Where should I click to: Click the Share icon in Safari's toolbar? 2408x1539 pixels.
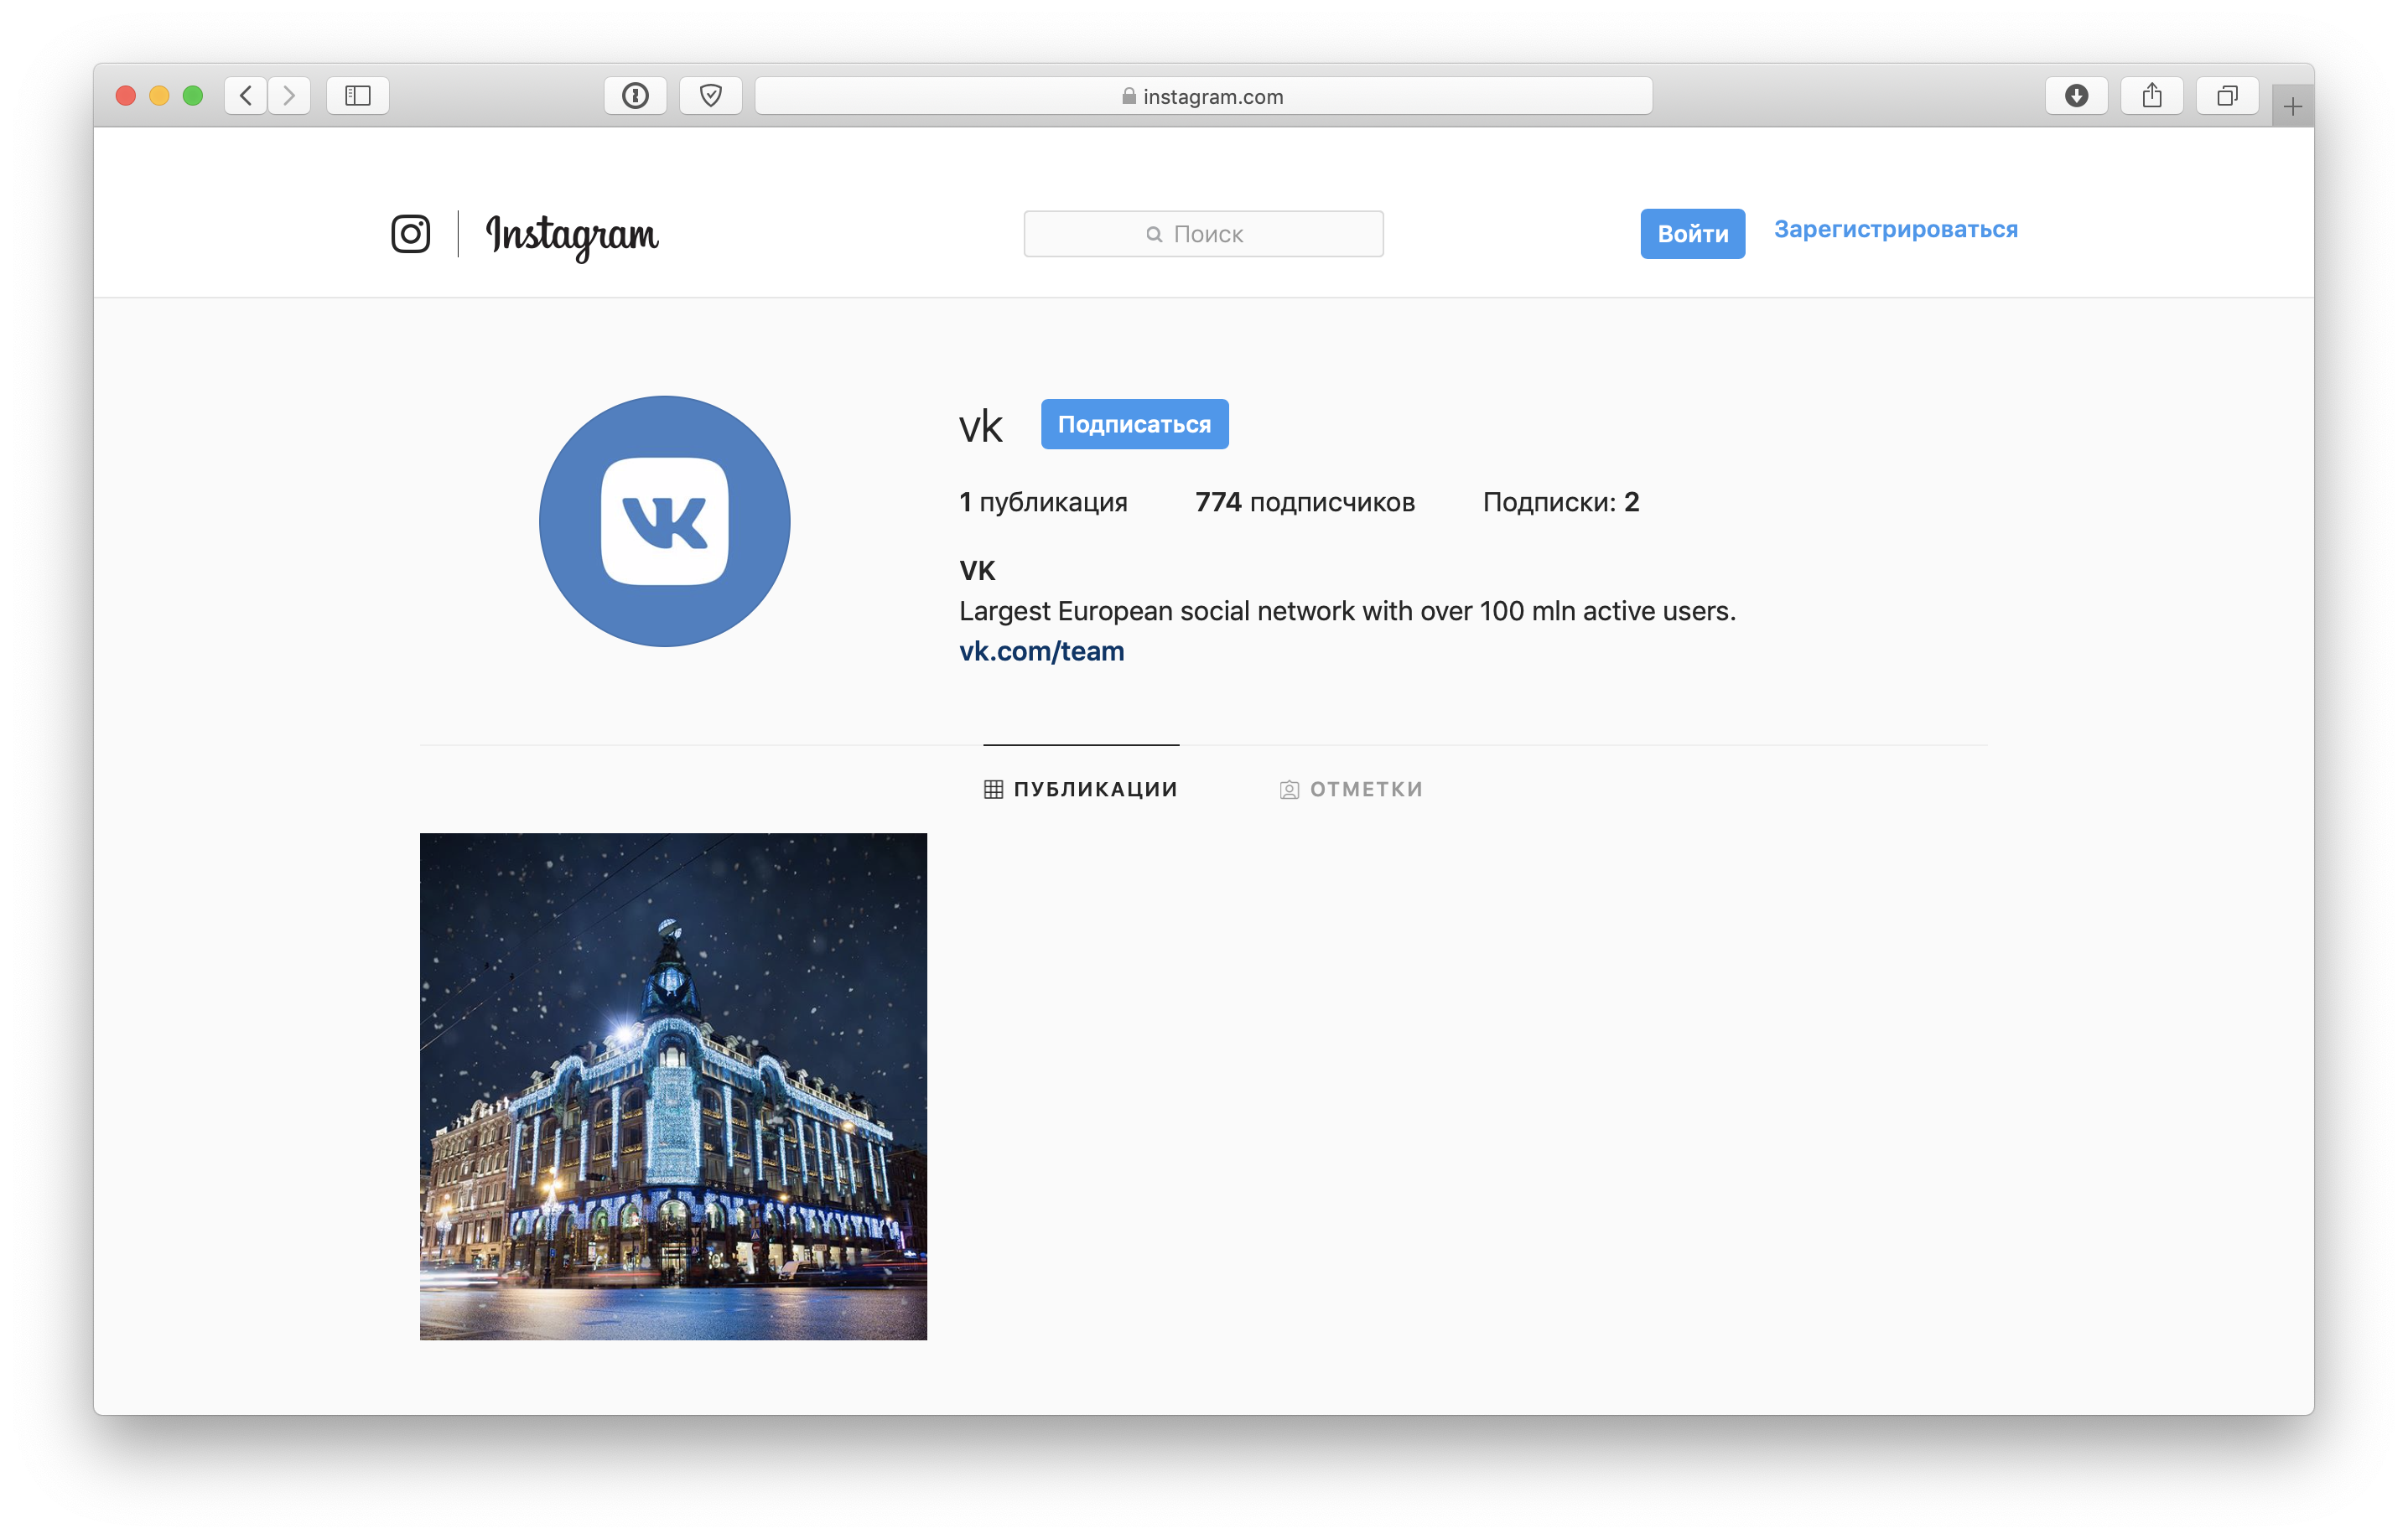(2152, 95)
